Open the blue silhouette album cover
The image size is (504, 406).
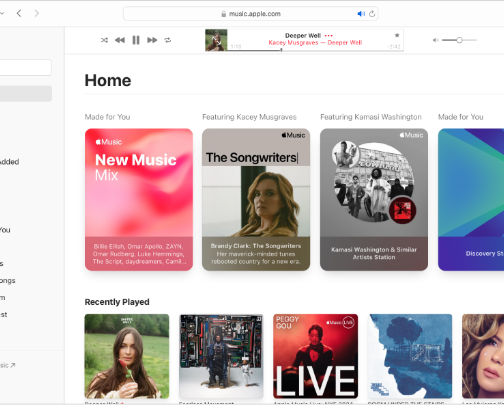[410, 356]
